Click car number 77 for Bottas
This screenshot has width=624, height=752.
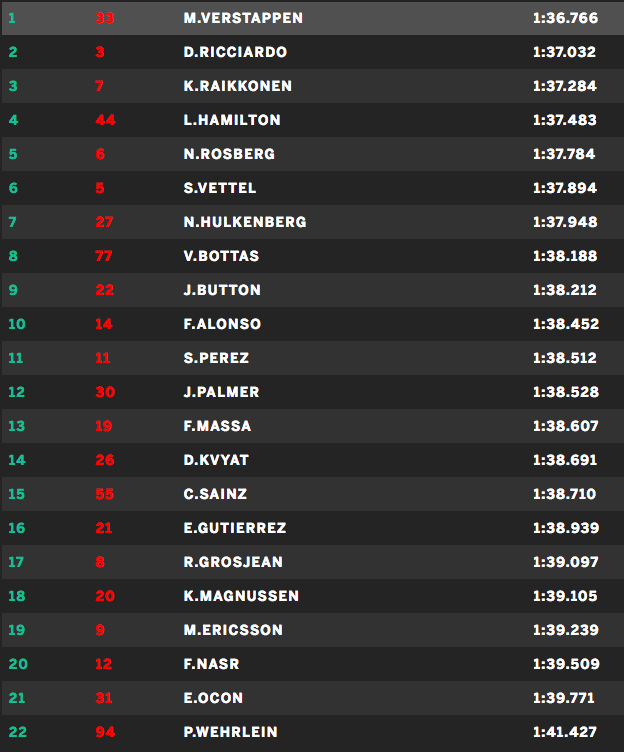point(104,256)
